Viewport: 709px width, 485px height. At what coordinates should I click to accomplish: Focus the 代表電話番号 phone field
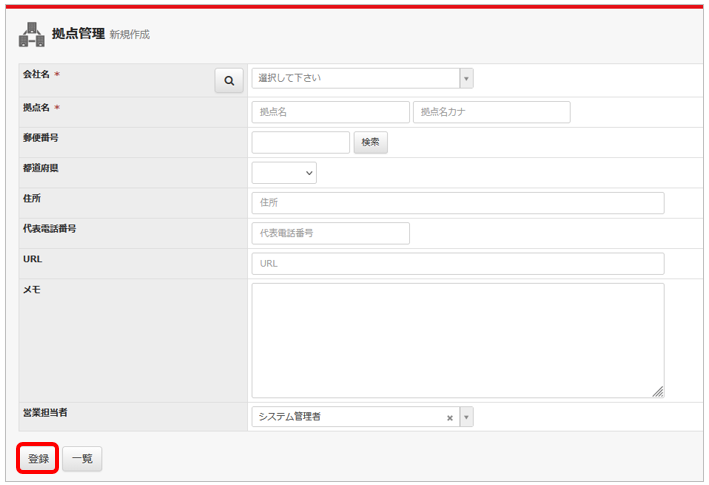click(330, 233)
